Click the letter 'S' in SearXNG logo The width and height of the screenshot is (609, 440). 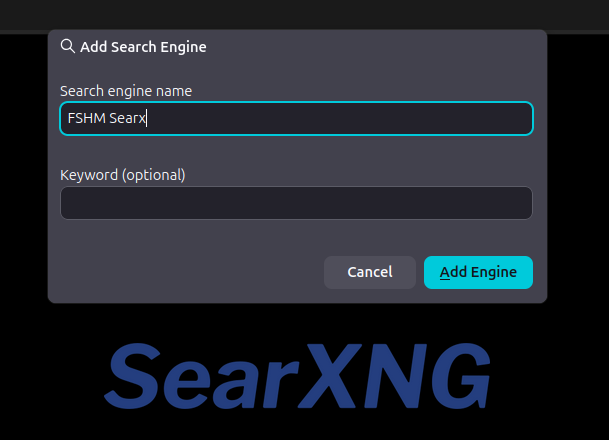(139, 377)
